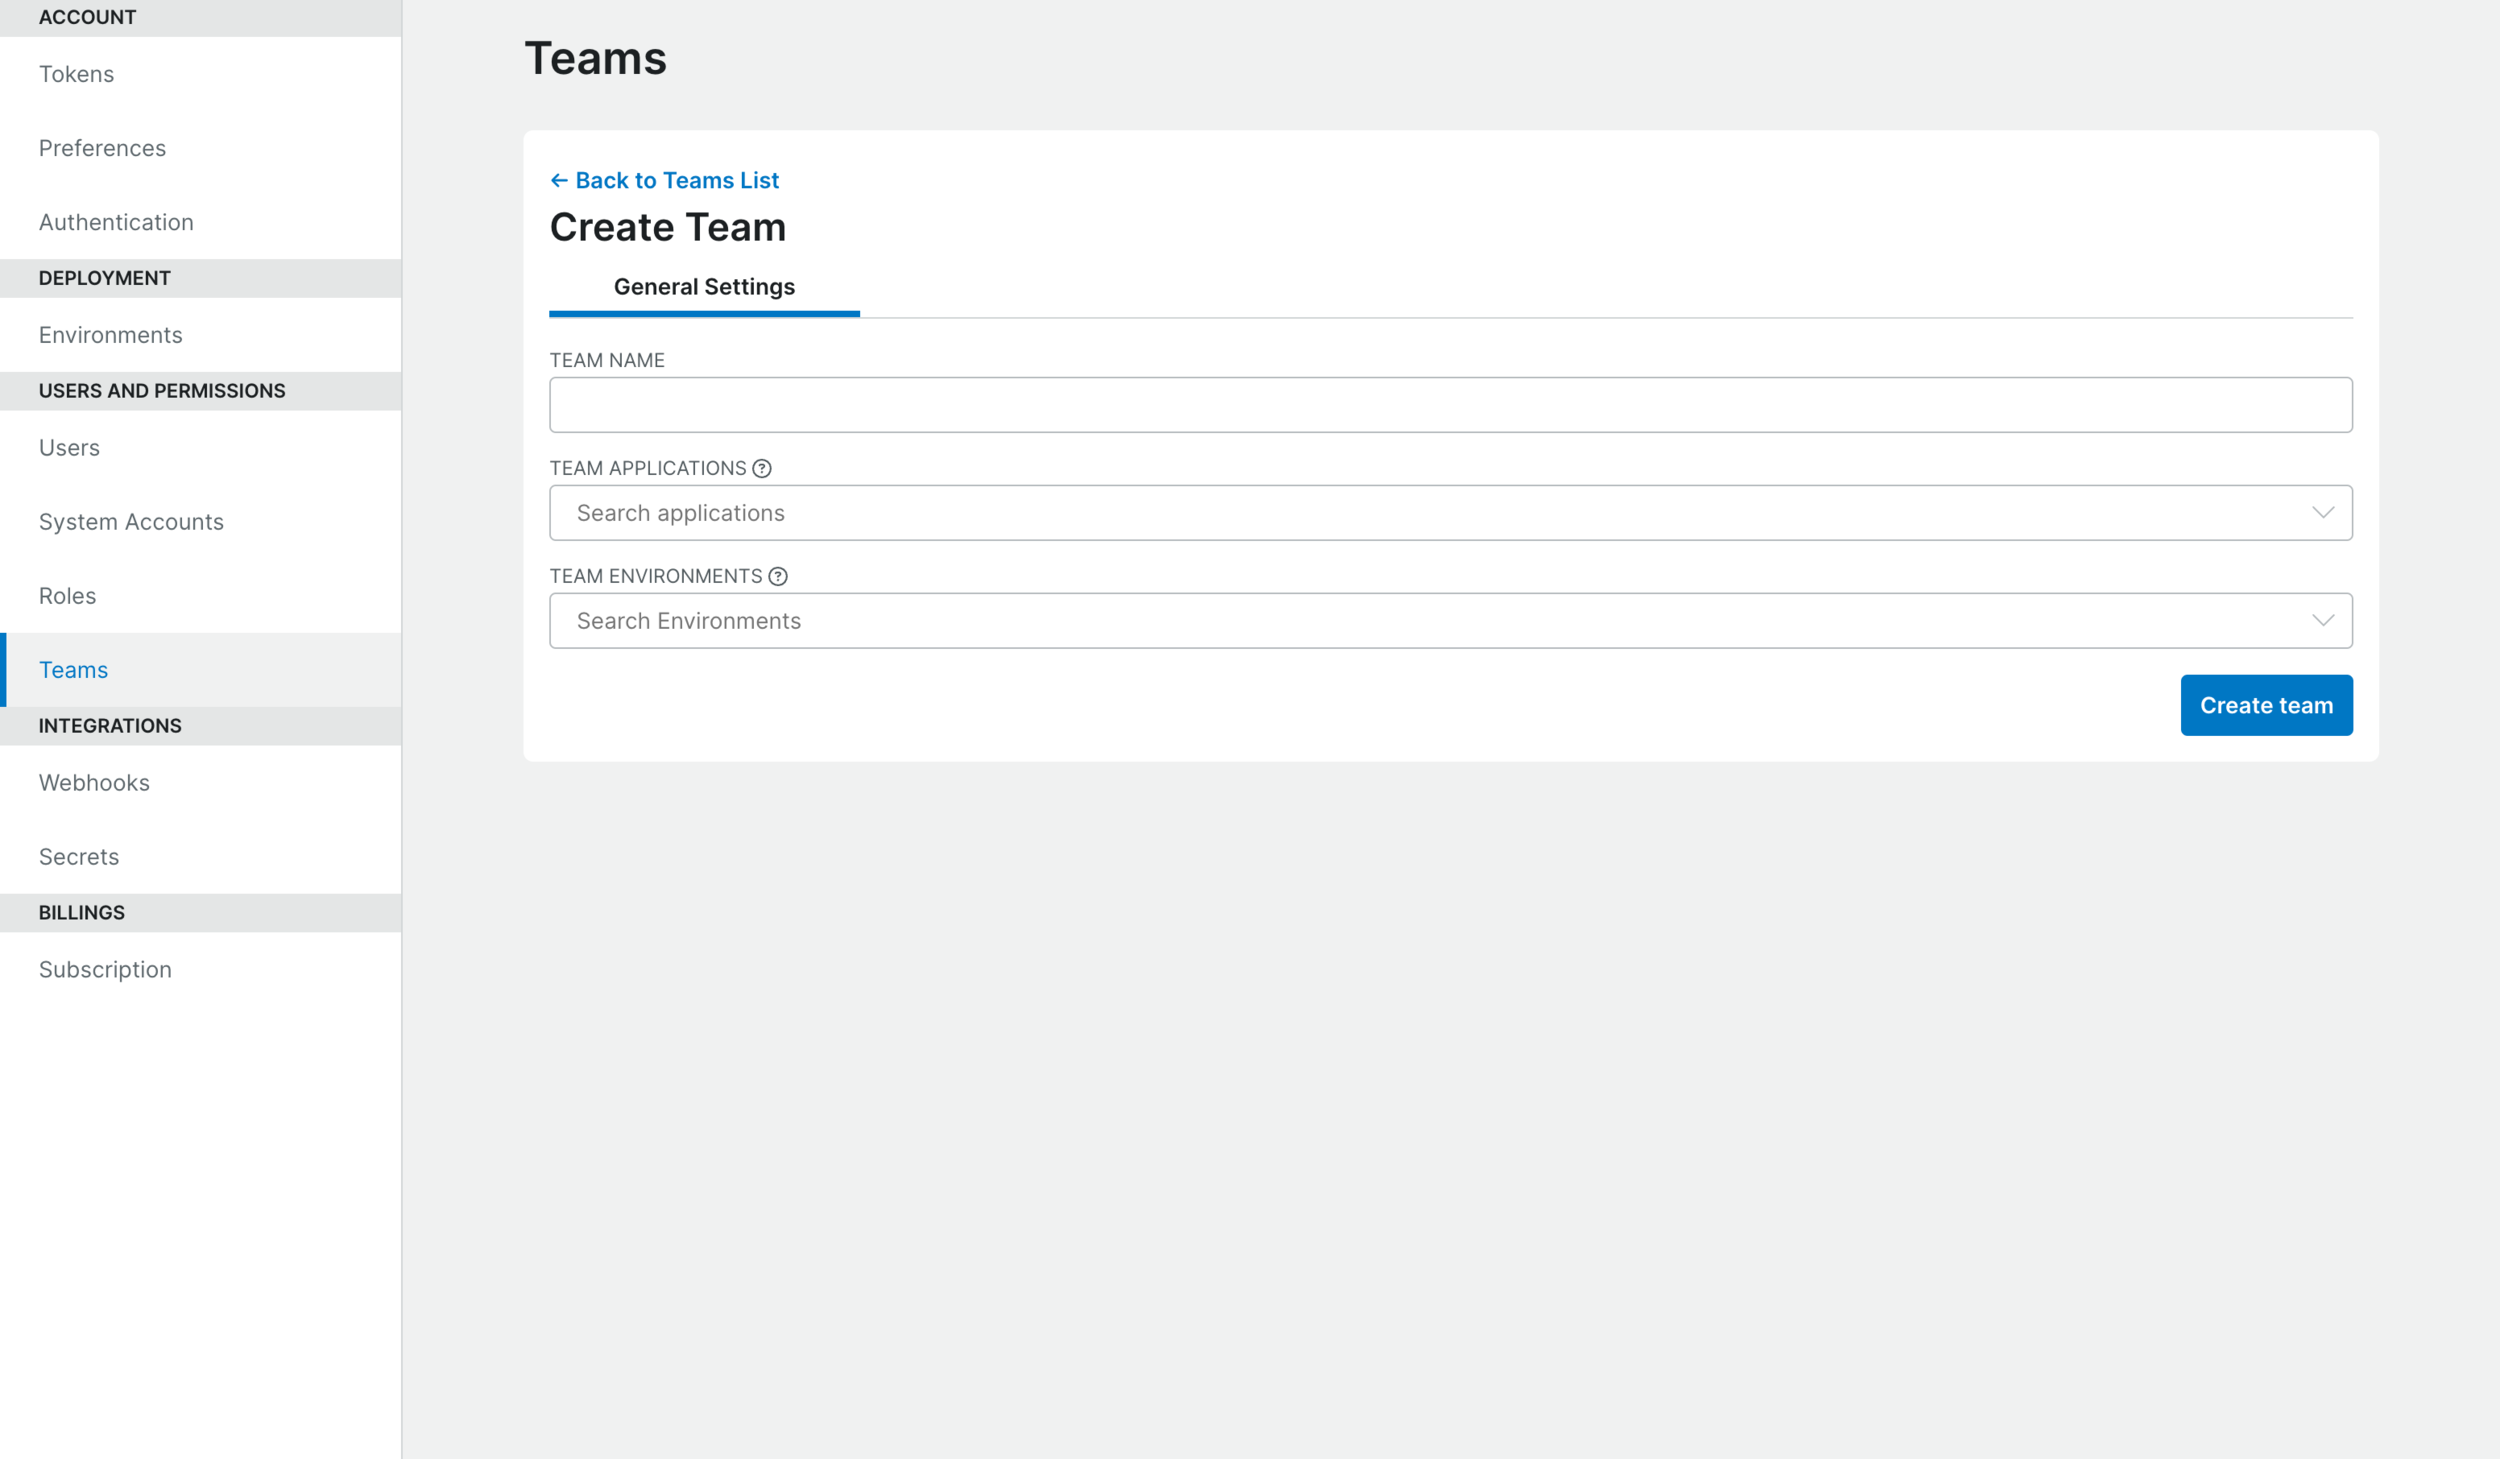Click the Preferences sidebar item
The width and height of the screenshot is (2500, 1459).
click(x=102, y=146)
